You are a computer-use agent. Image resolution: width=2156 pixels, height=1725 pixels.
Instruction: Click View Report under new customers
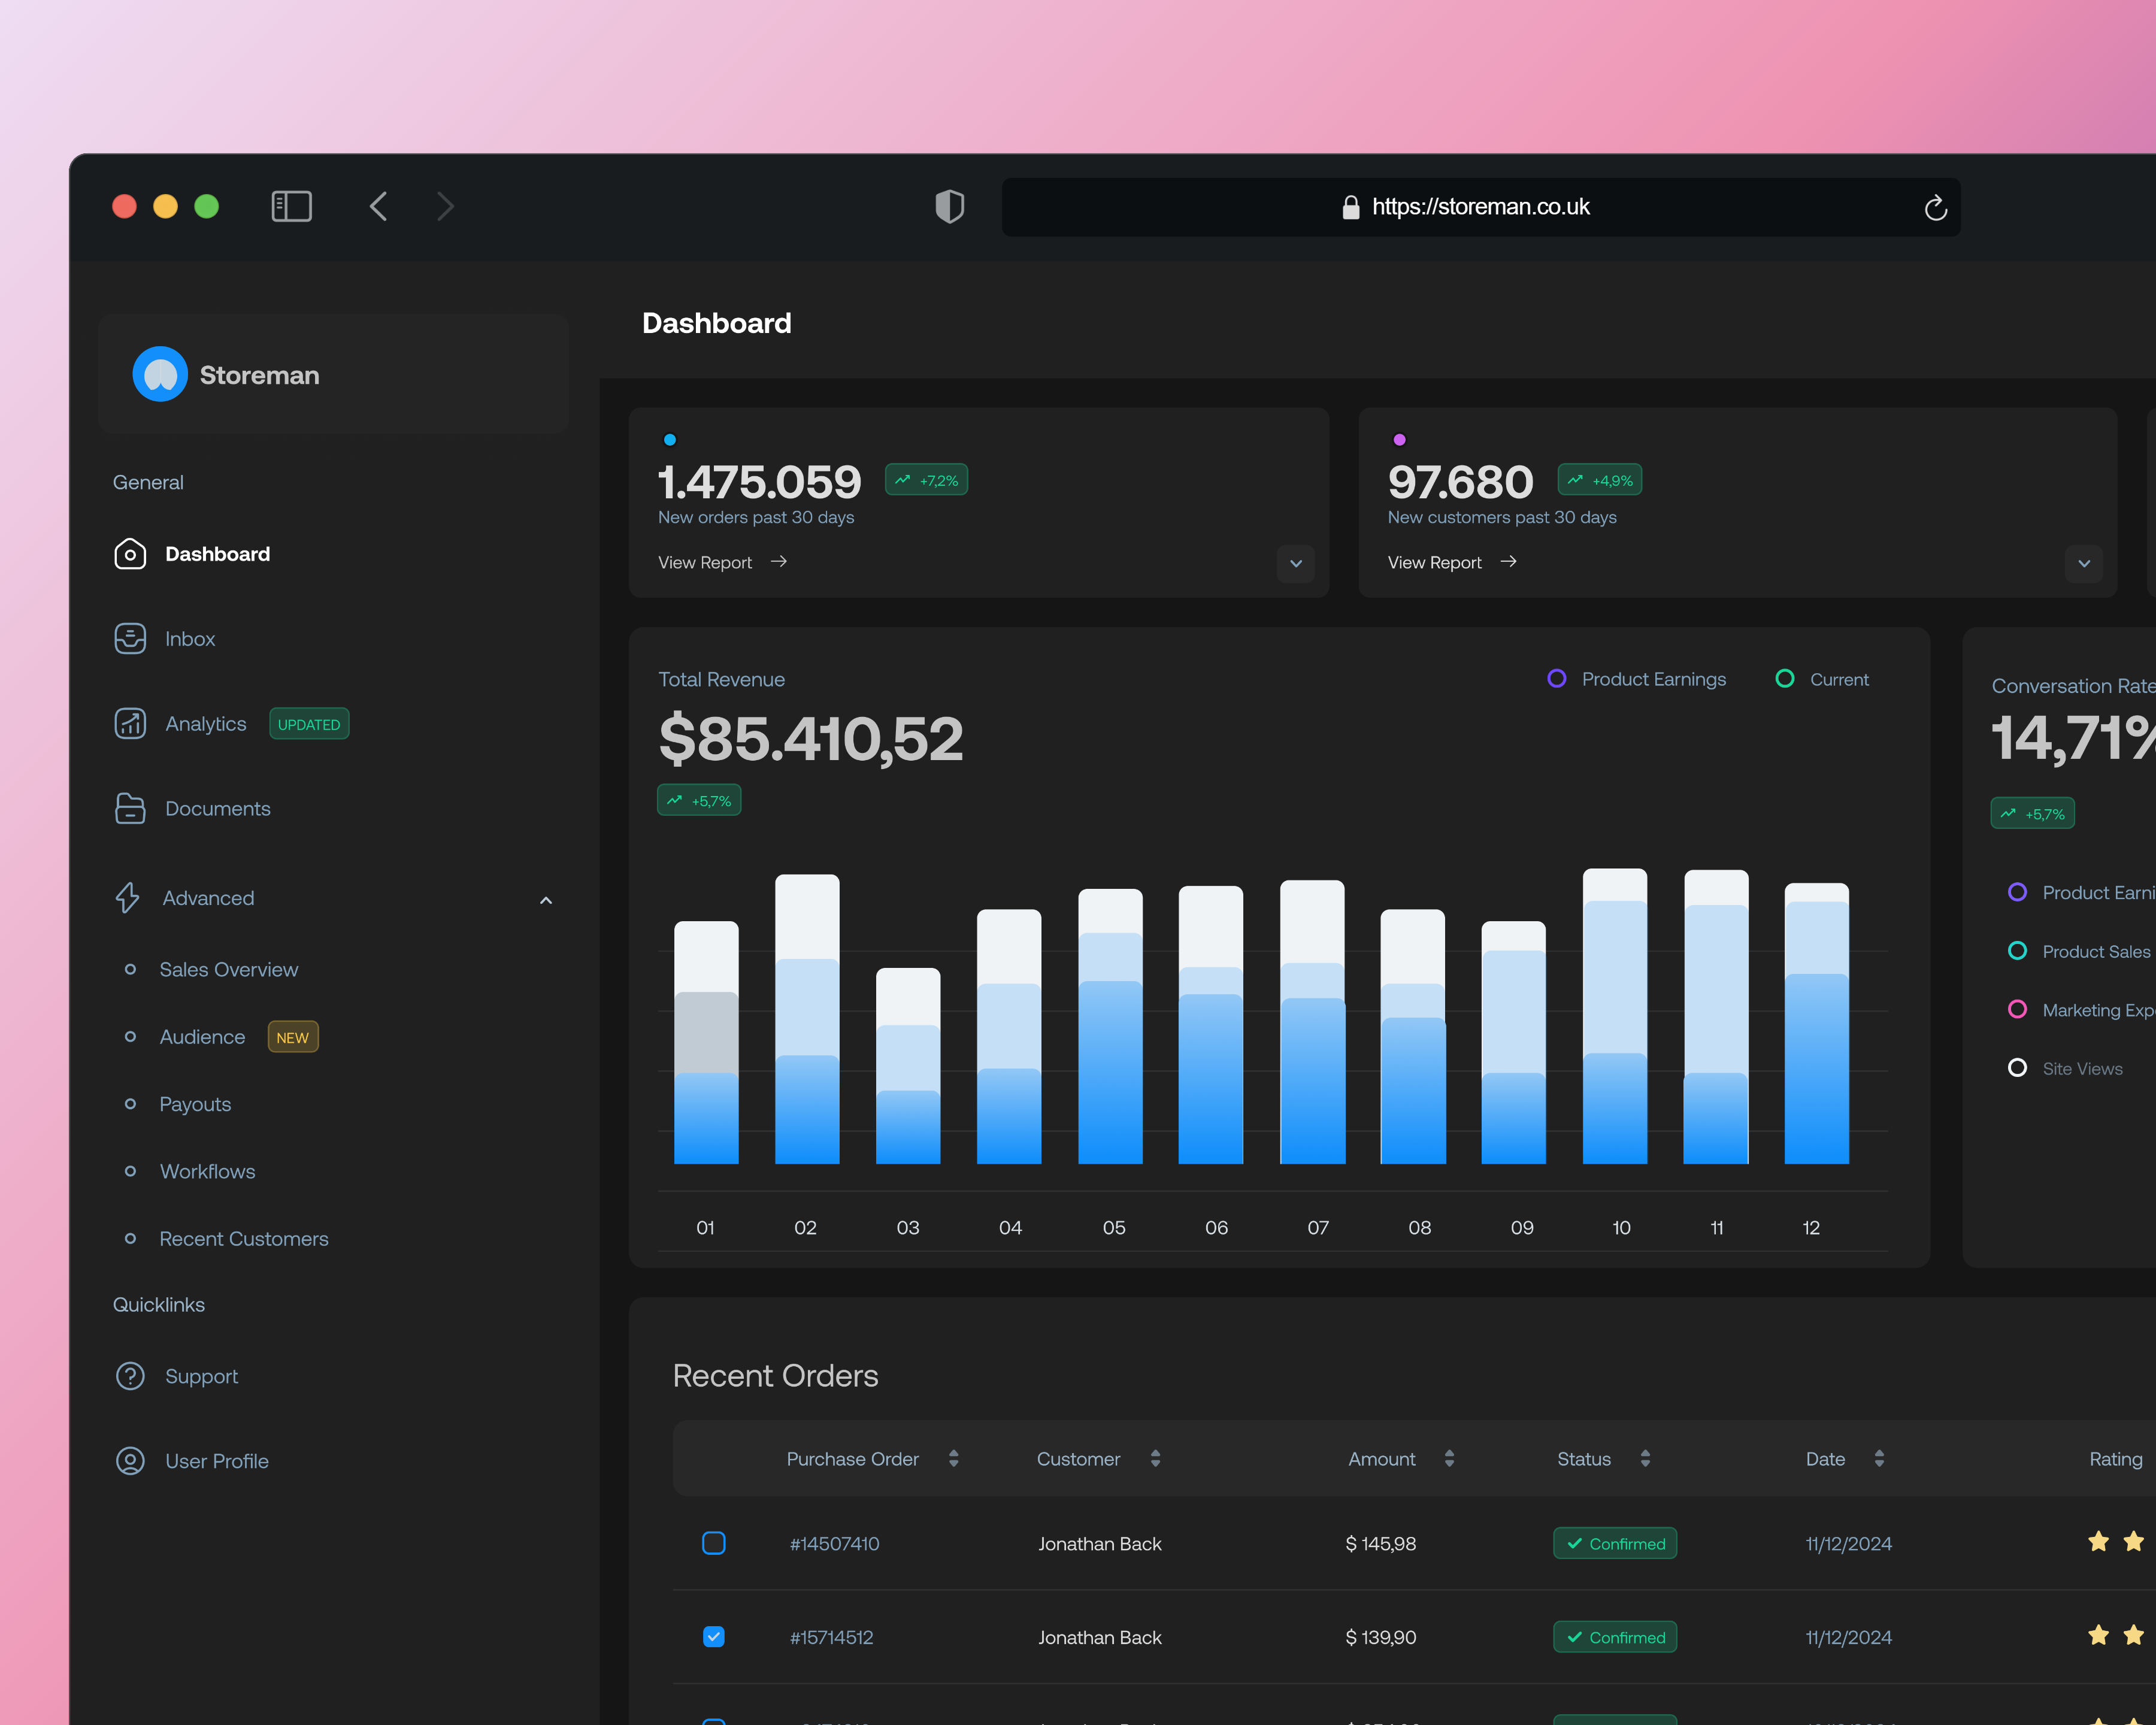coord(1434,562)
